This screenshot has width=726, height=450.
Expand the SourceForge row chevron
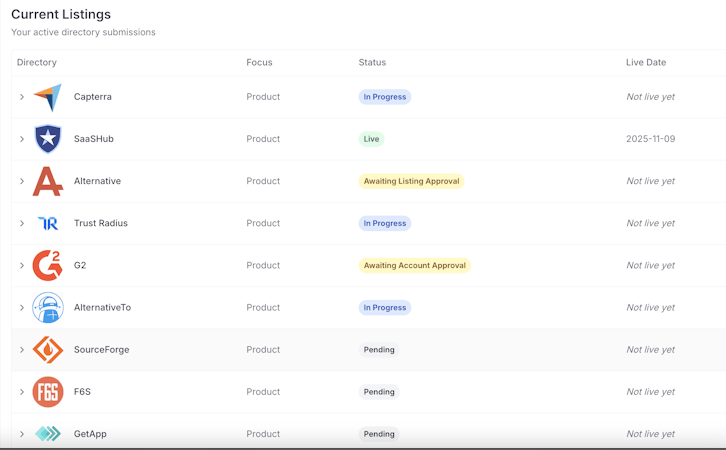22,350
